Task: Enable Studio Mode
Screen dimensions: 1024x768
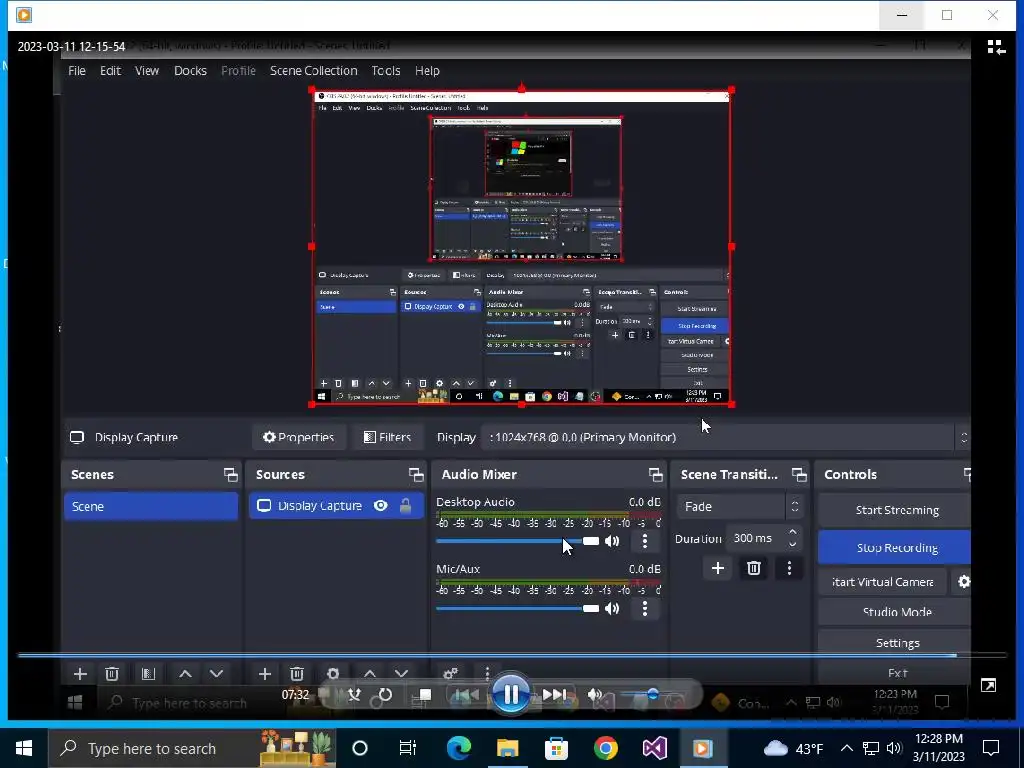Action: [x=894, y=612]
